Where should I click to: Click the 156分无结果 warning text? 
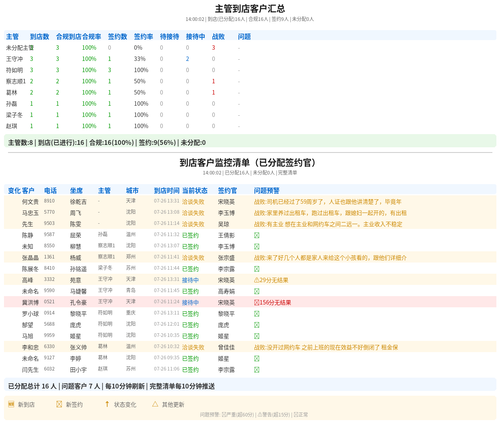(x=275, y=303)
